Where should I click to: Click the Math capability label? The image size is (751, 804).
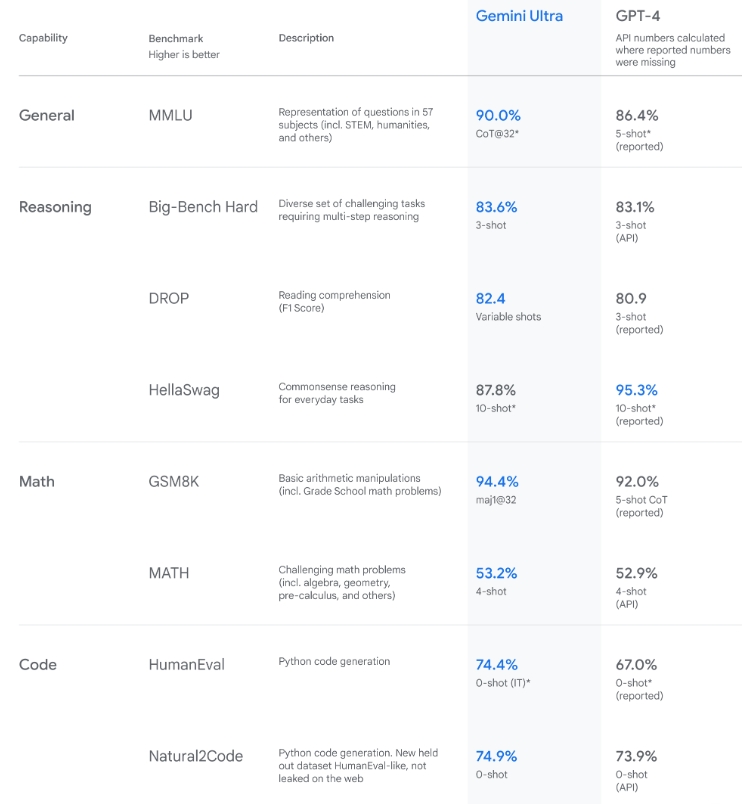(x=37, y=481)
